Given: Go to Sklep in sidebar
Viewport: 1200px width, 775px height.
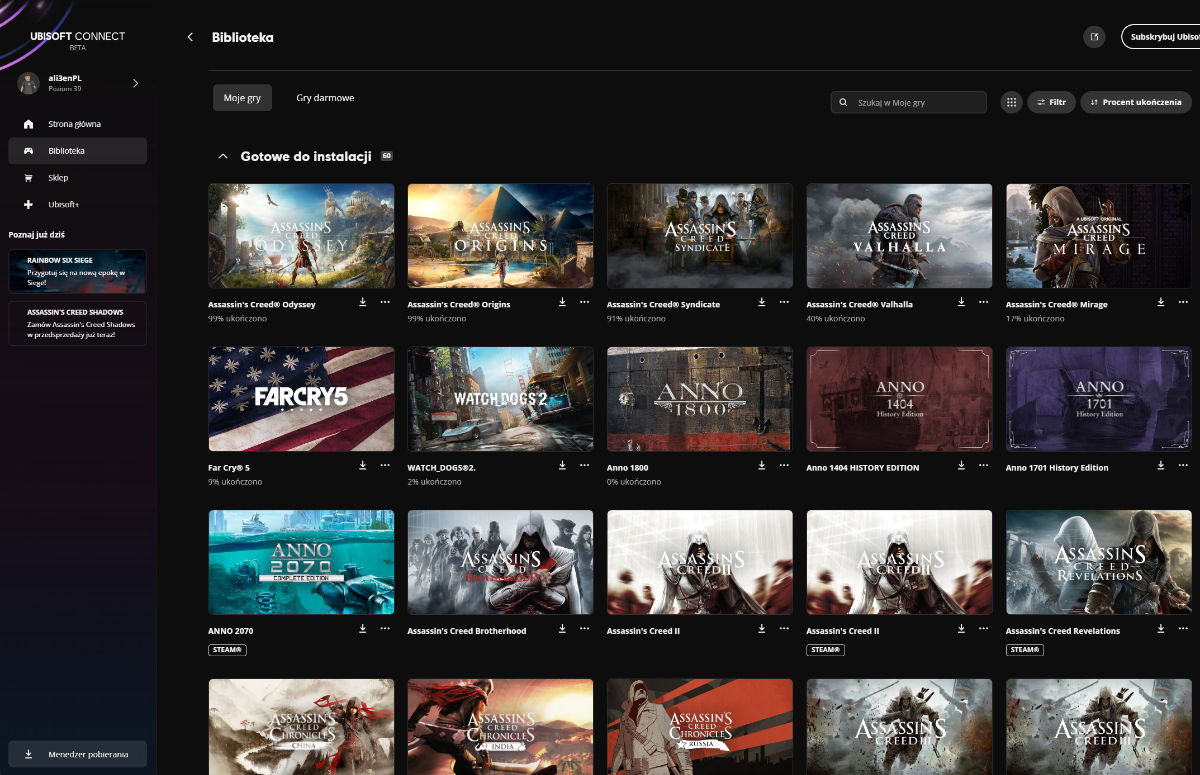Looking at the screenshot, I should (58, 178).
